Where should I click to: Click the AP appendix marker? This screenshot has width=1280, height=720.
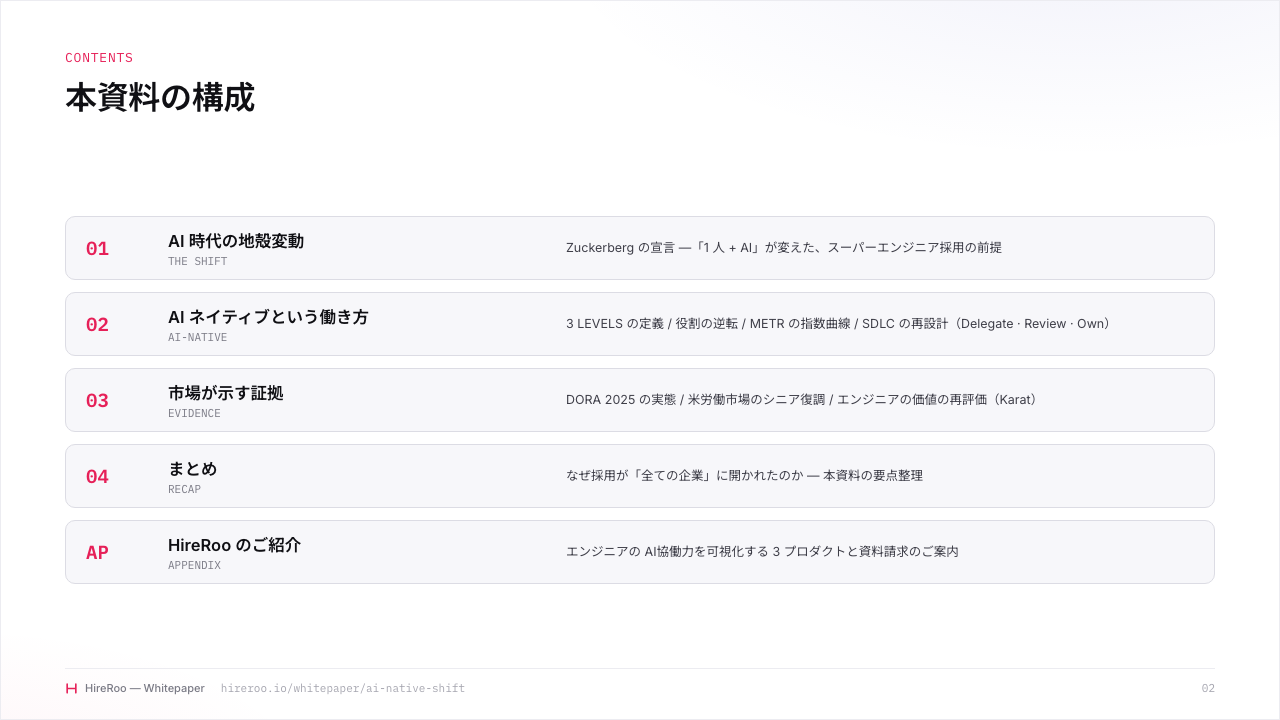coord(97,553)
